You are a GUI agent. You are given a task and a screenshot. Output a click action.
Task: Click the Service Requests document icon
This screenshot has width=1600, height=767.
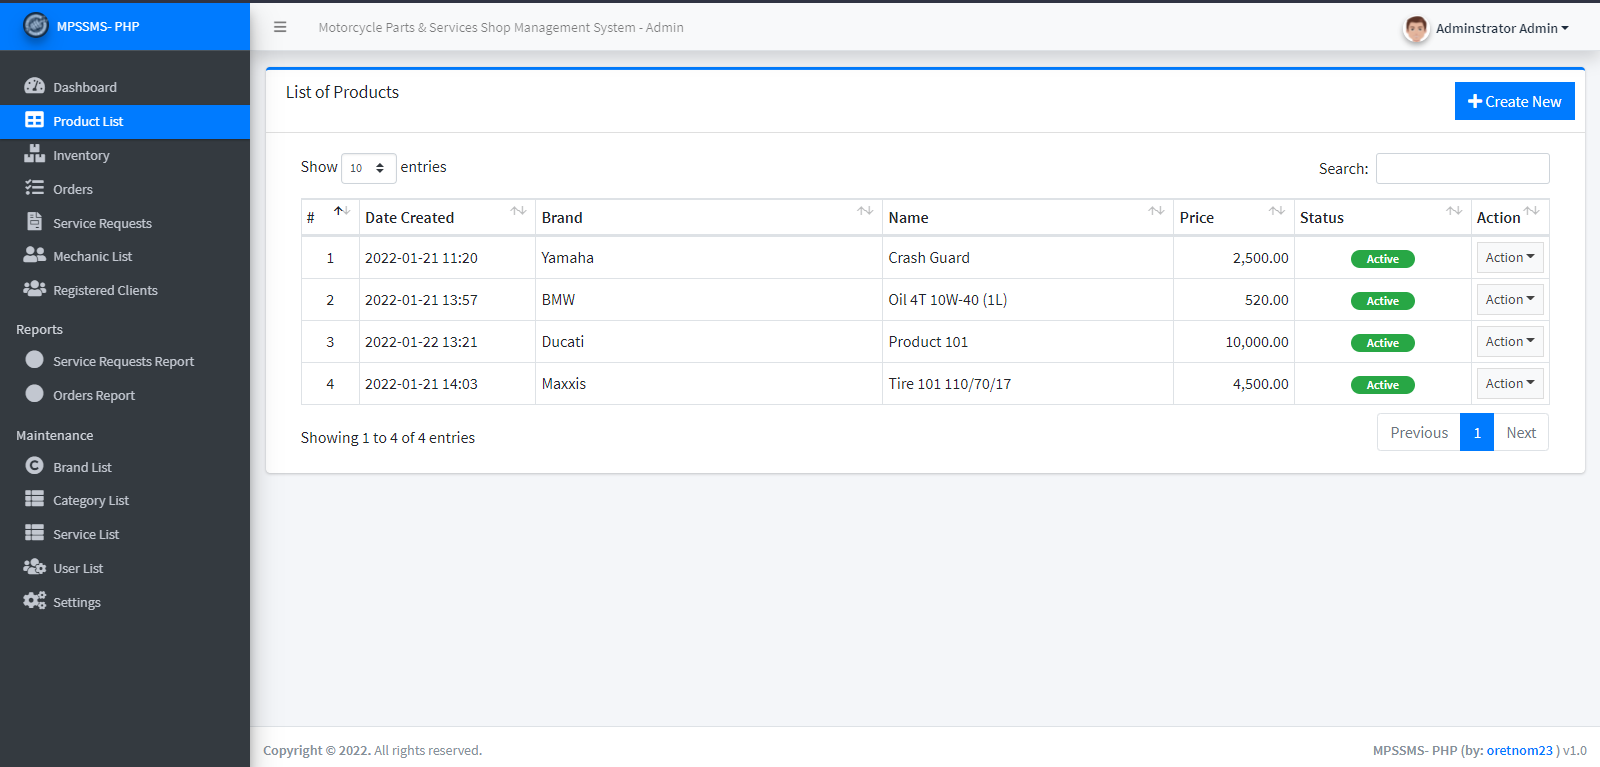pyautogui.click(x=34, y=222)
